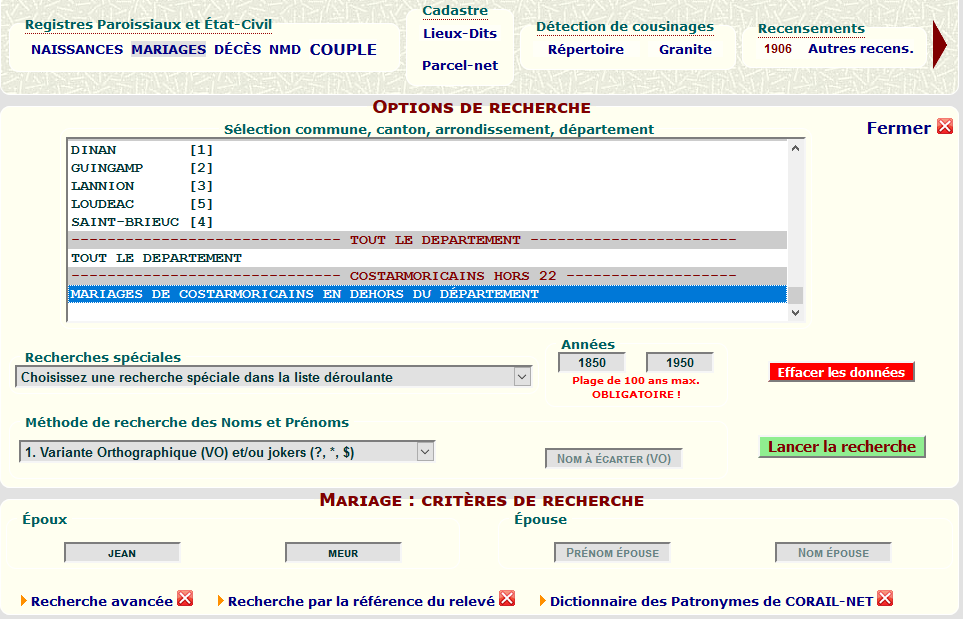Click the start year field showing 1850
The width and height of the screenshot is (963, 619).
click(592, 363)
